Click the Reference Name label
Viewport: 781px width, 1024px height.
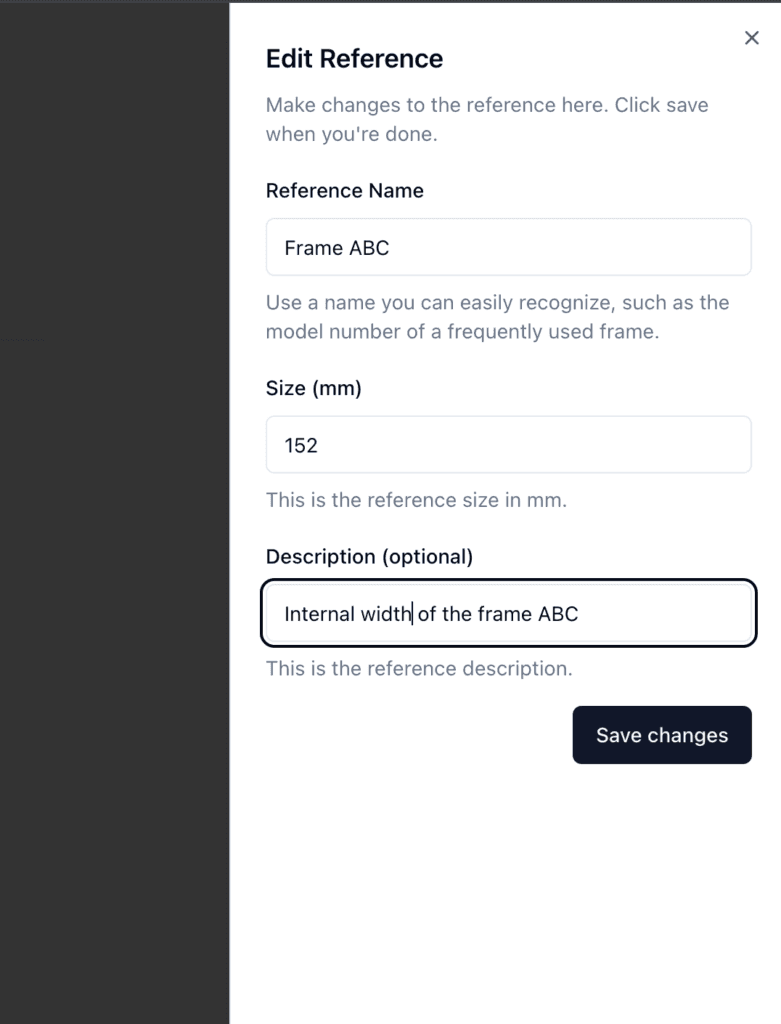click(344, 190)
